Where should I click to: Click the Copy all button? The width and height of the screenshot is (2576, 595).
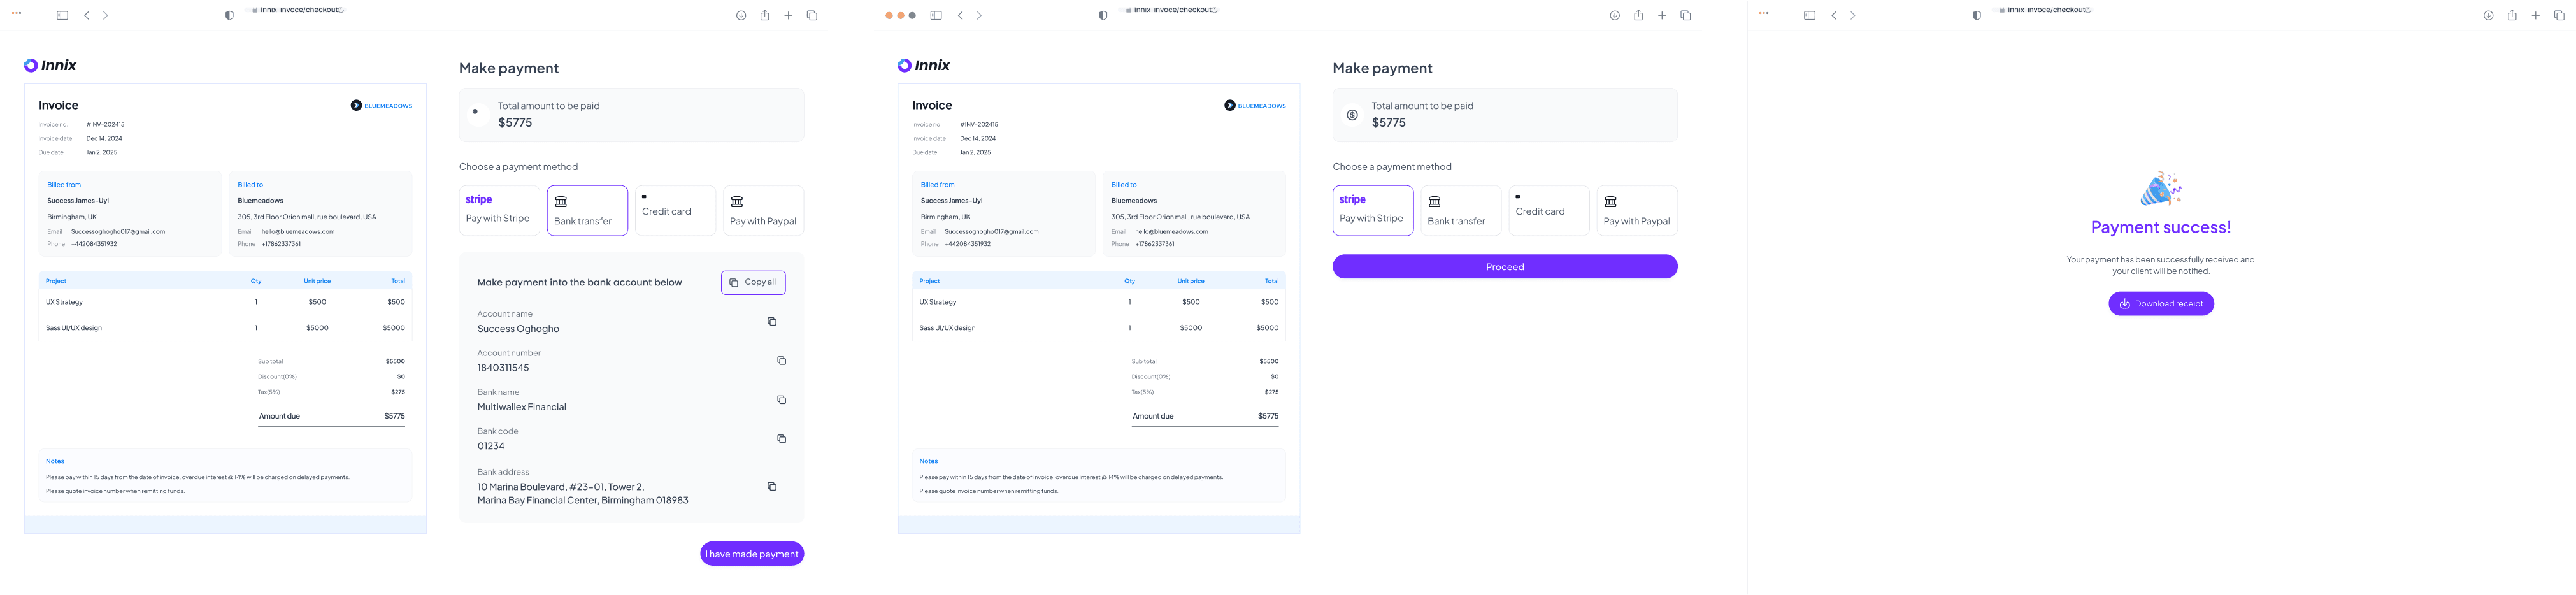(x=753, y=283)
